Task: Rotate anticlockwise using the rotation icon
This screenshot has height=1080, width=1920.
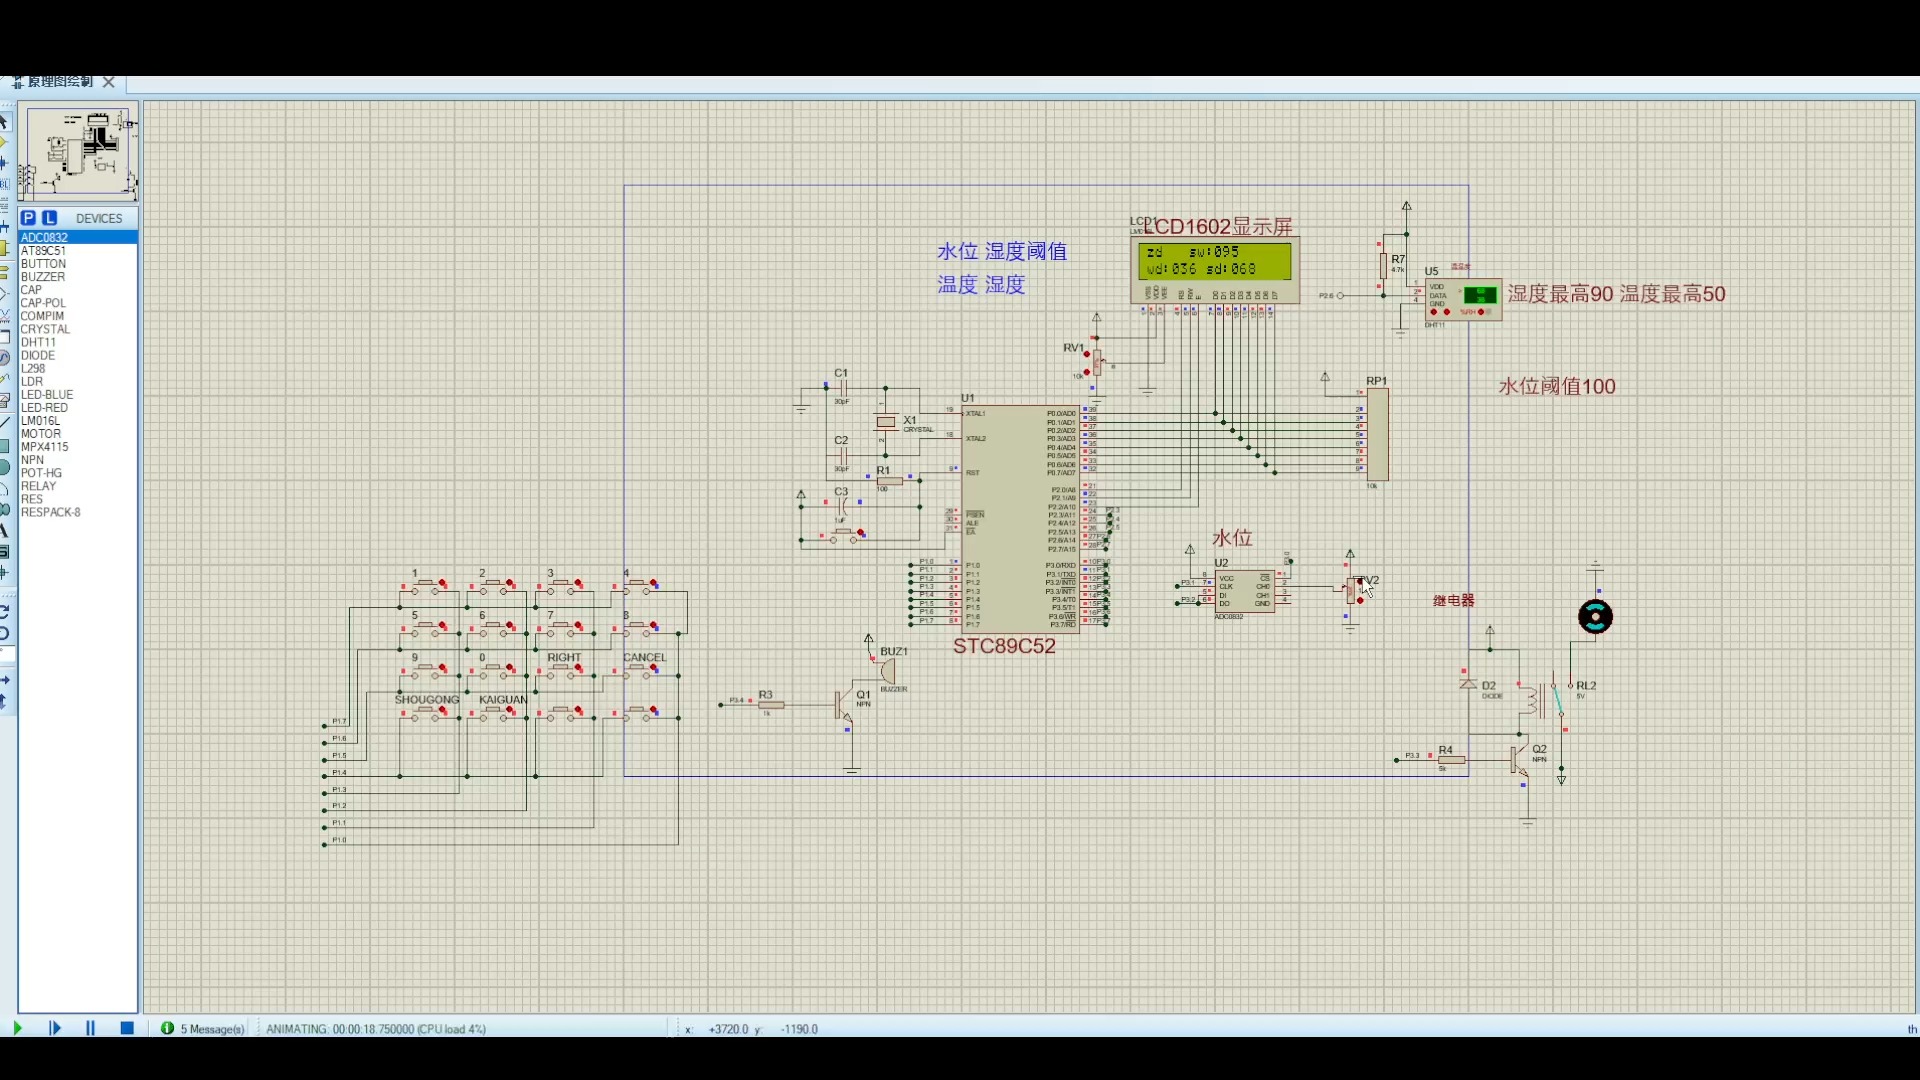Action: pyautogui.click(x=5, y=631)
